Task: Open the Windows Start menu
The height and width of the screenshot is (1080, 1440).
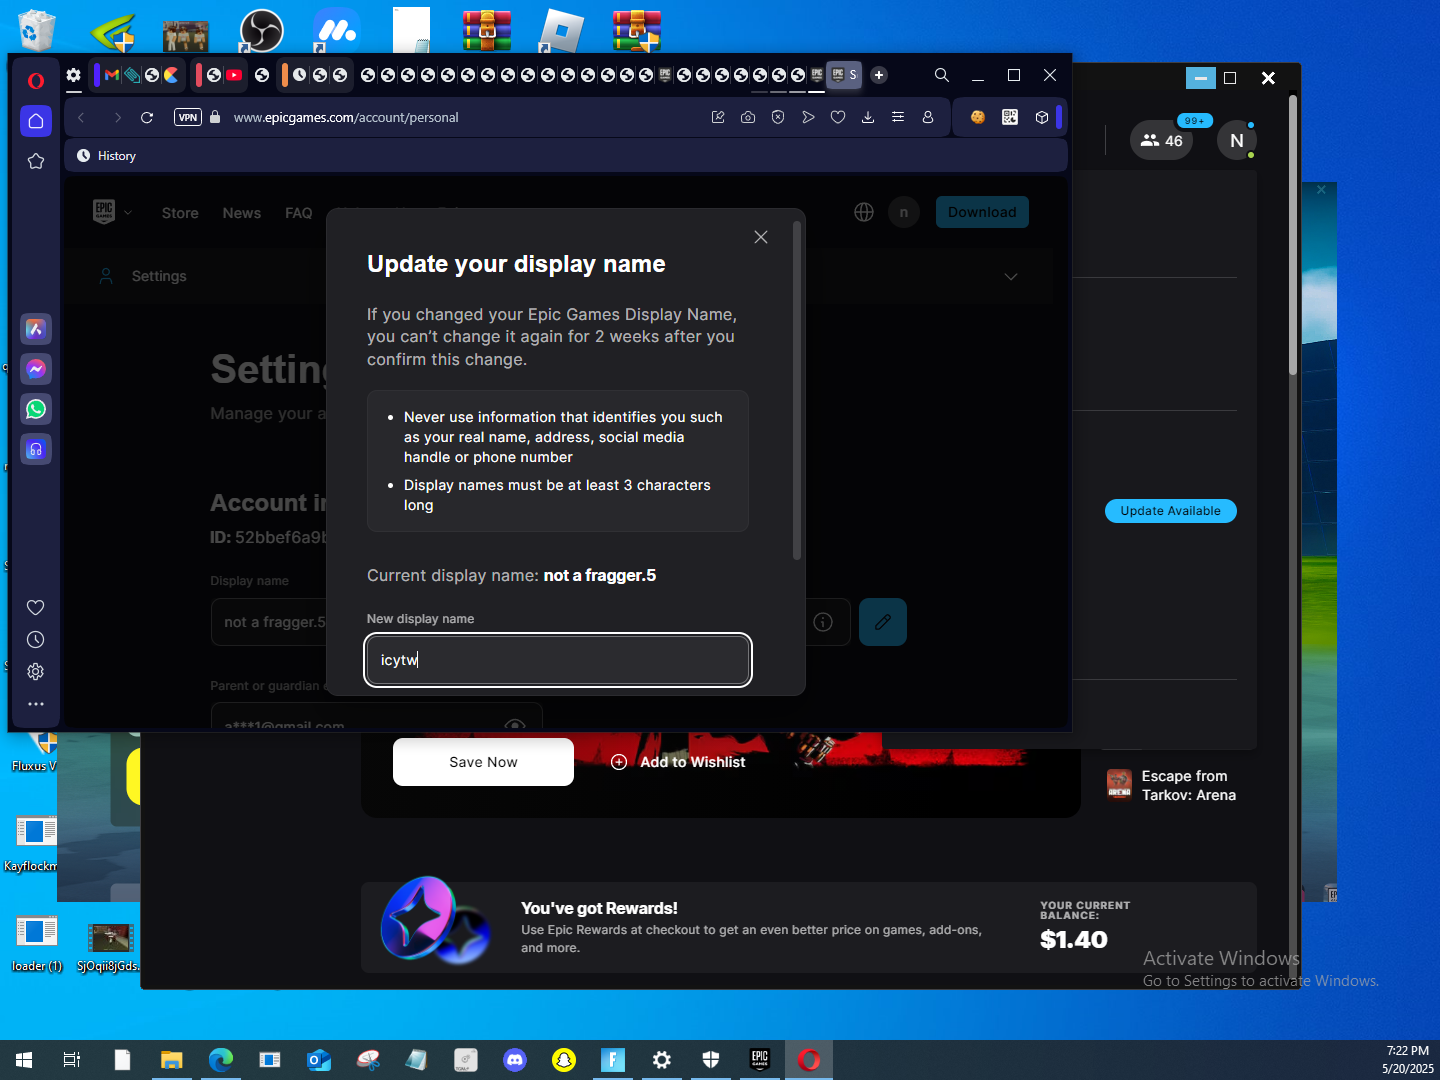Action: [x=24, y=1060]
